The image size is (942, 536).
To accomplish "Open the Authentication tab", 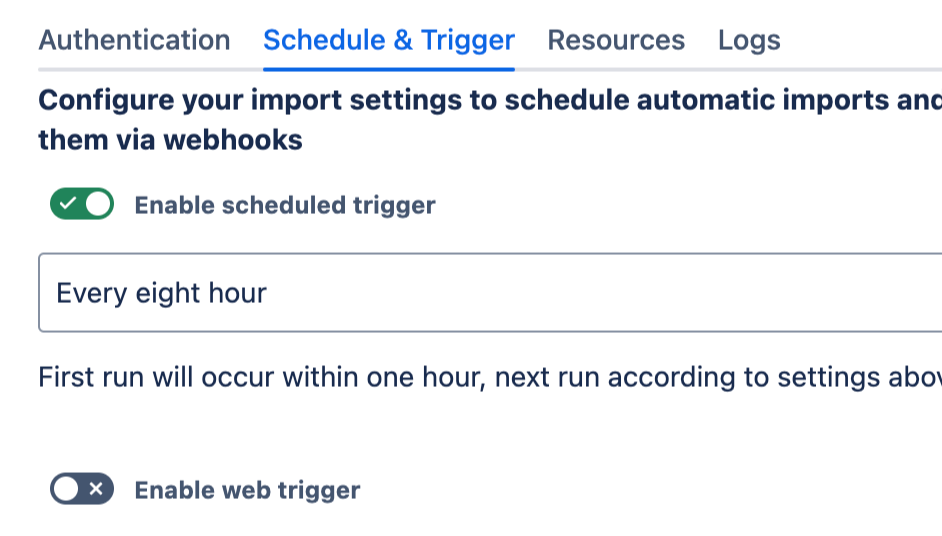I will (x=134, y=40).
